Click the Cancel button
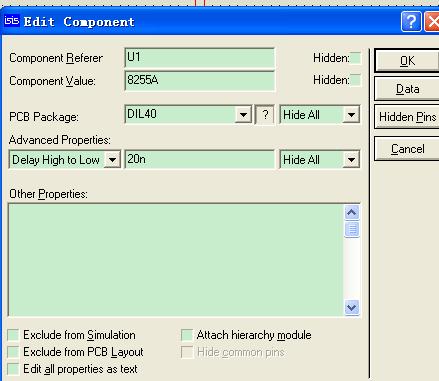The image size is (439, 381). click(407, 149)
